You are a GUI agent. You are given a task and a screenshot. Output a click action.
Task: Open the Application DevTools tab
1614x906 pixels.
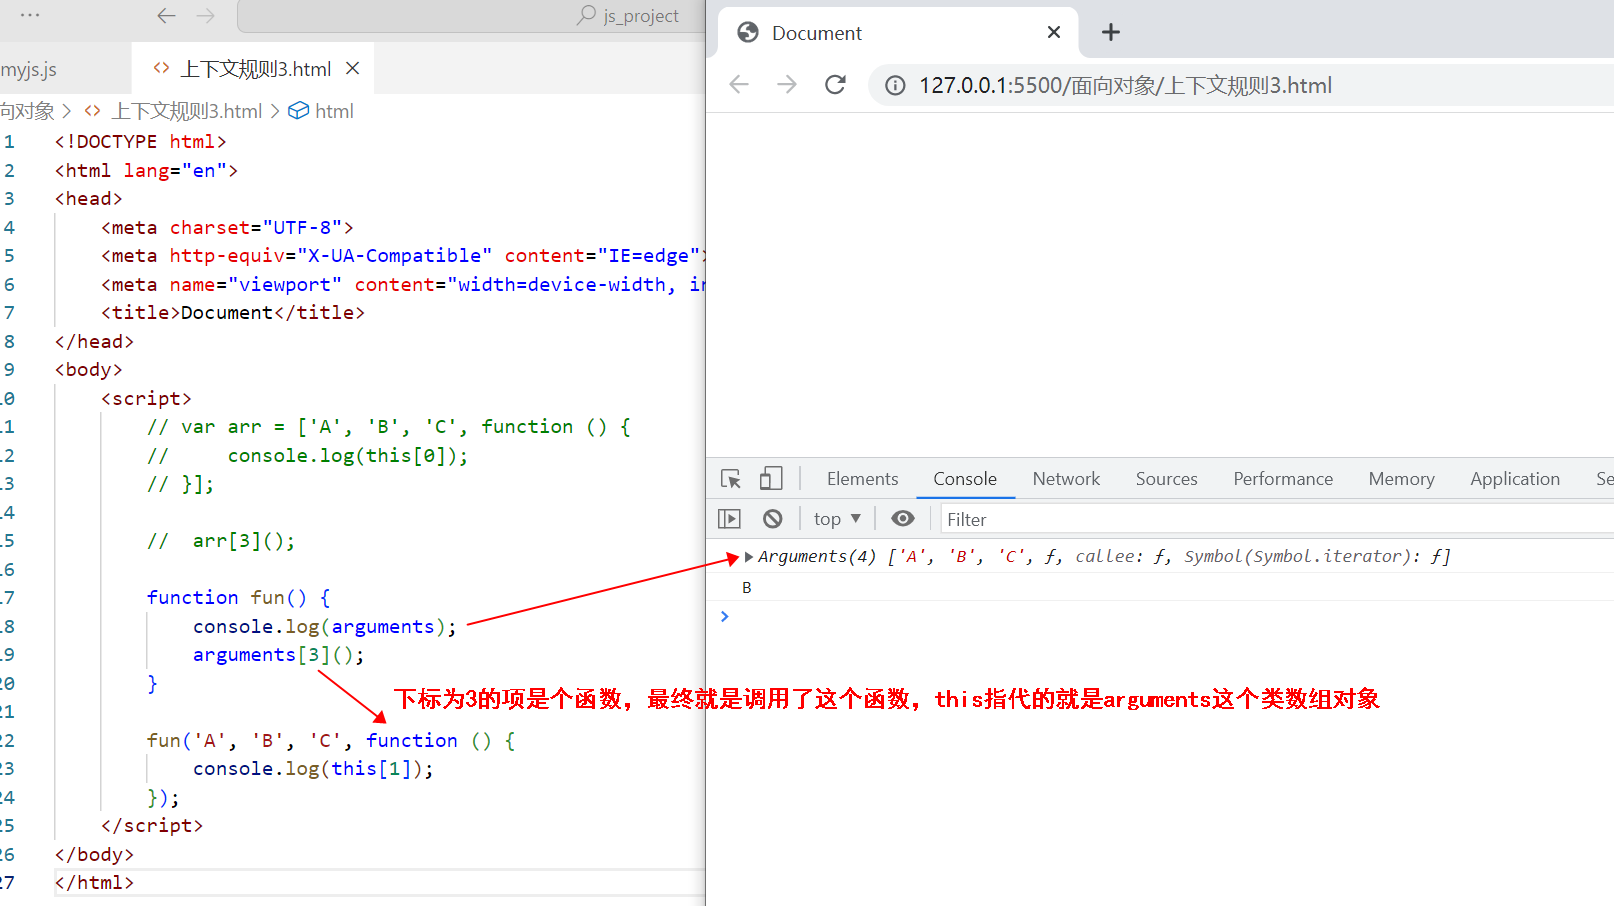(x=1515, y=479)
